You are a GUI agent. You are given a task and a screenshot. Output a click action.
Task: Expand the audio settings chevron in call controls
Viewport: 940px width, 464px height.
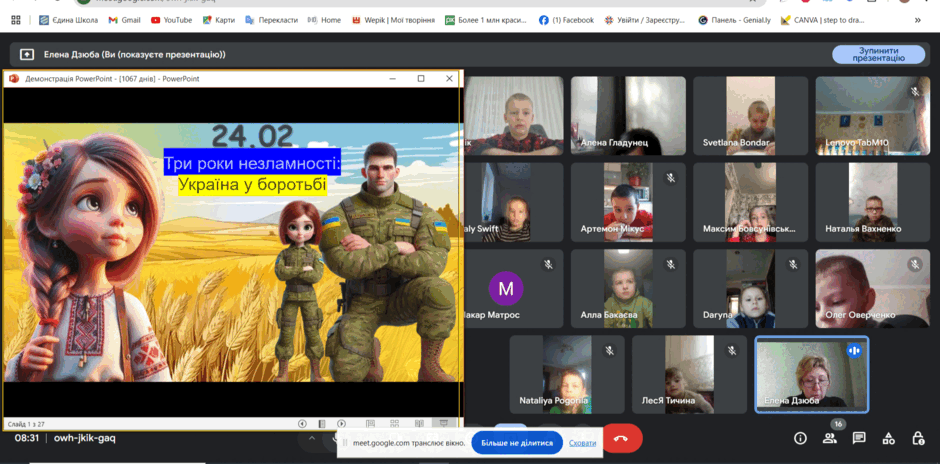coord(312,438)
